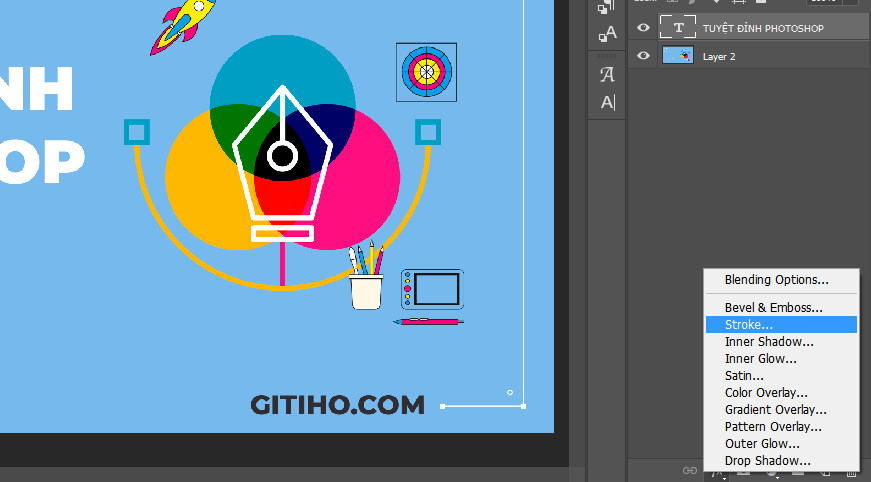Open the Character panel (A| icon)
871x482 pixels.
pyautogui.click(x=607, y=102)
